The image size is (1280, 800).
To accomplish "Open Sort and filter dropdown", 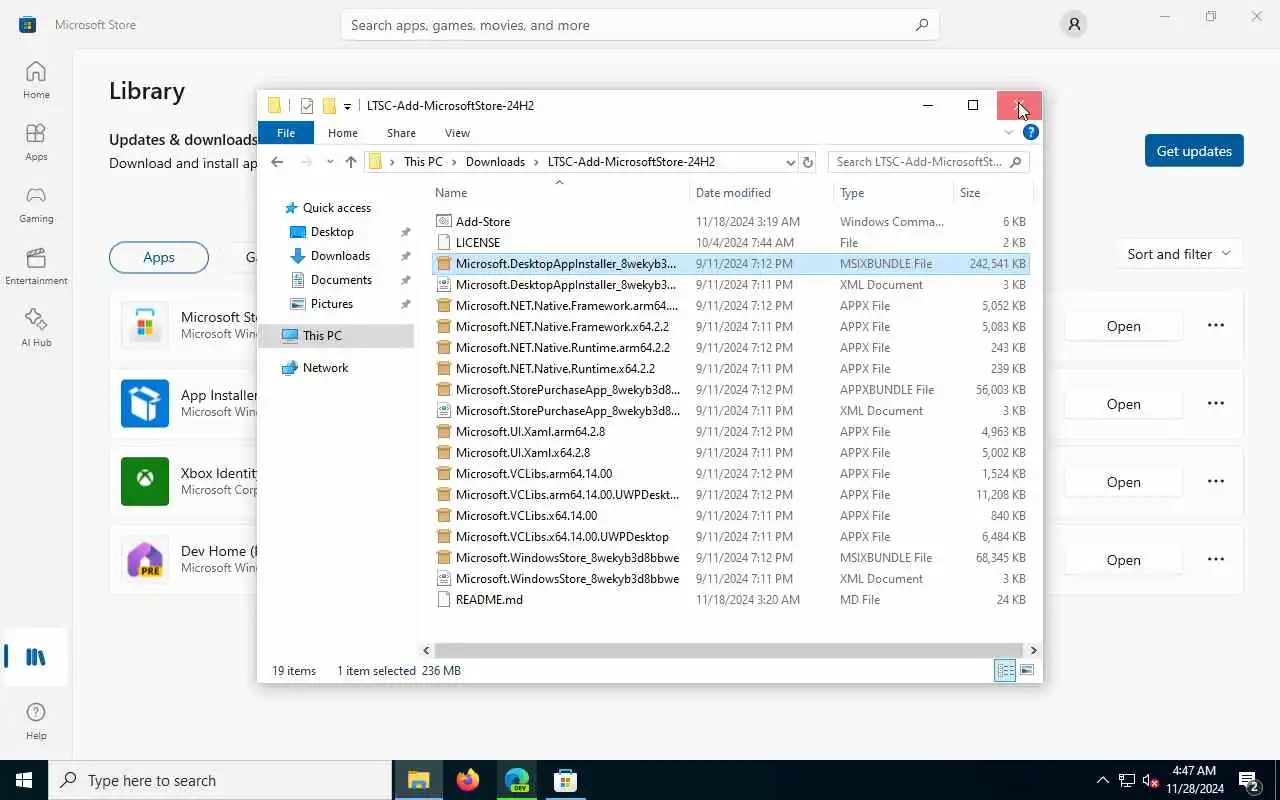I will [x=1179, y=254].
